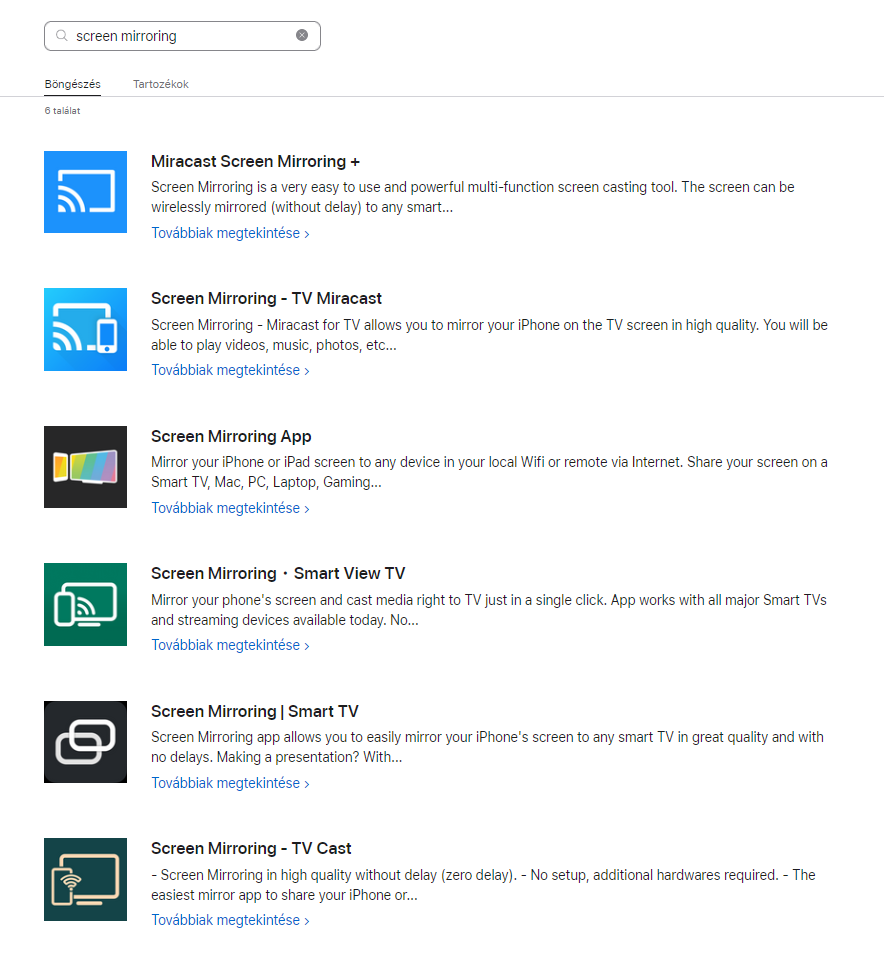Click Továbbiak megtekintése under Miracast Screen Mirroring +
This screenshot has width=884, height=956.
tap(230, 234)
